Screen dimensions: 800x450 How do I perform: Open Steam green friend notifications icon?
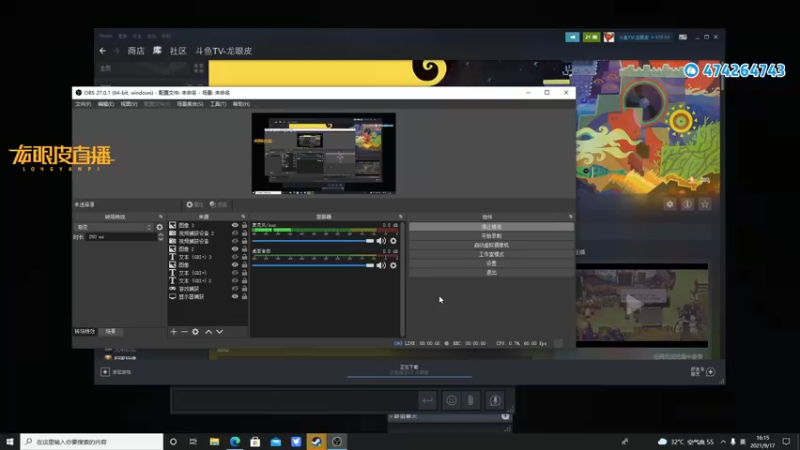click(591, 37)
